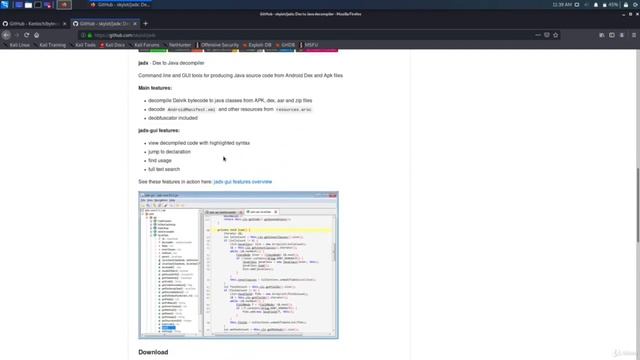The image size is (640, 360).
Task: Follow the jadx-gui features overview link
Action: (243, 182)
